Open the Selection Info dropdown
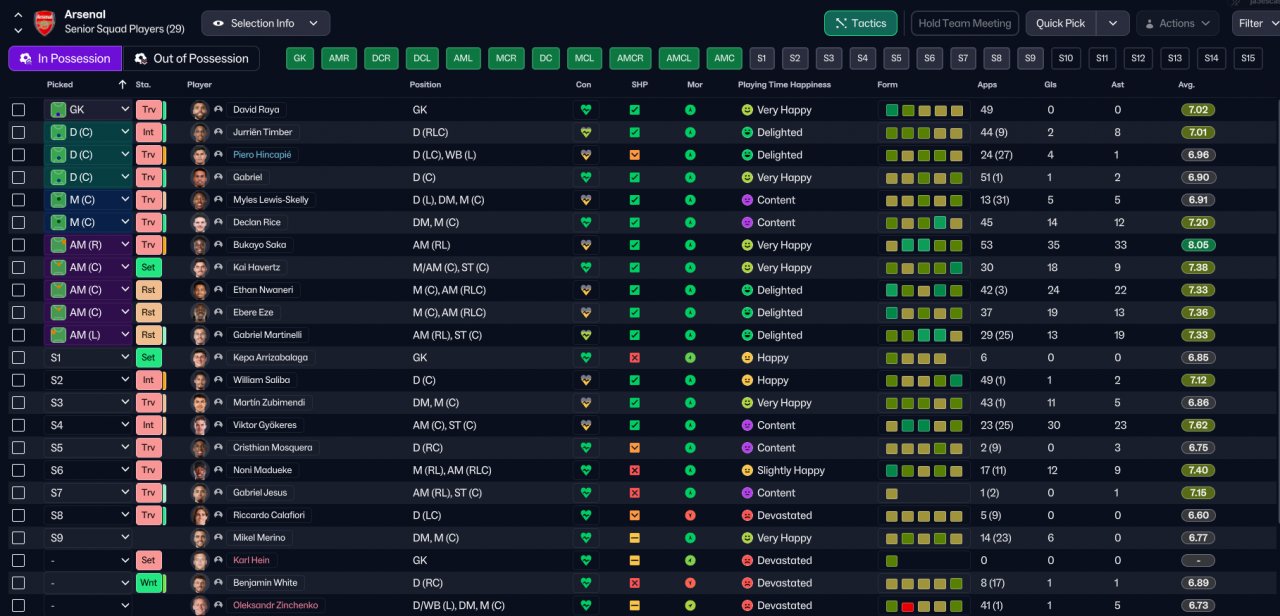Screen dimensions: 1280x616 (x=265, y=23)
